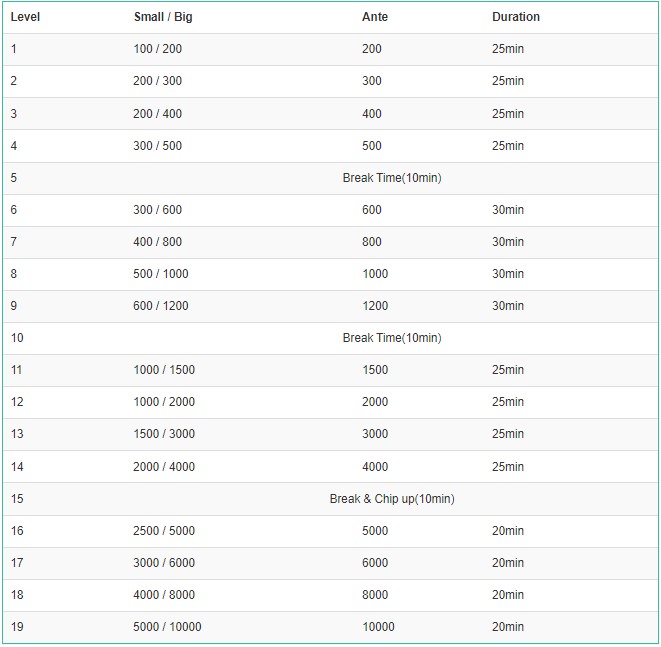
Task: Click the ante value 8000 in level 18
Action: (x=375, y=595)
